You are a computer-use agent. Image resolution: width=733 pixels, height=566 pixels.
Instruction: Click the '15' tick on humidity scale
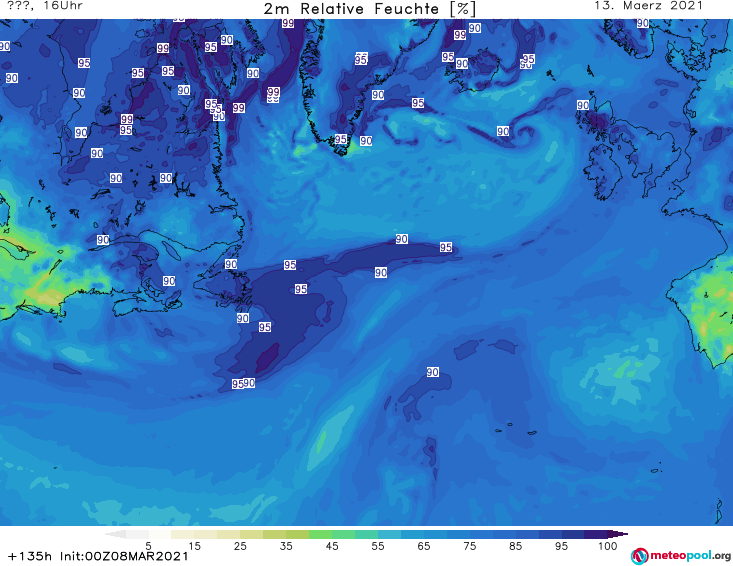pyautogui.click(x=194, y=546)
